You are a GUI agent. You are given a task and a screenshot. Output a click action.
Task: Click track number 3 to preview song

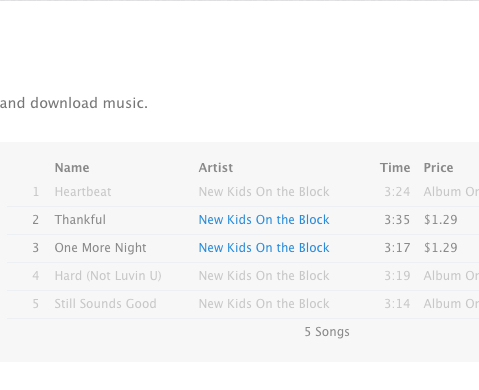(35, 248)
